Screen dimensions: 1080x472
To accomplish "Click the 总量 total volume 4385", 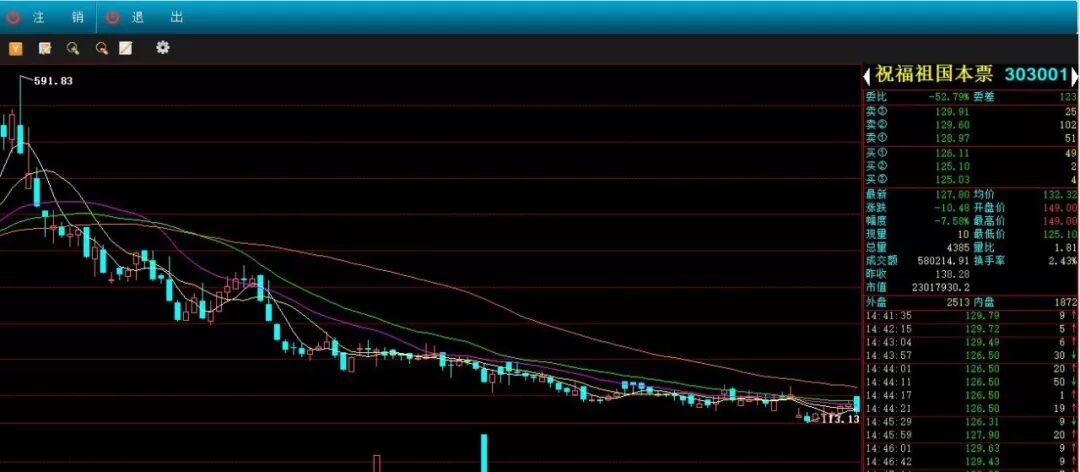I will [x=957, y=248].
